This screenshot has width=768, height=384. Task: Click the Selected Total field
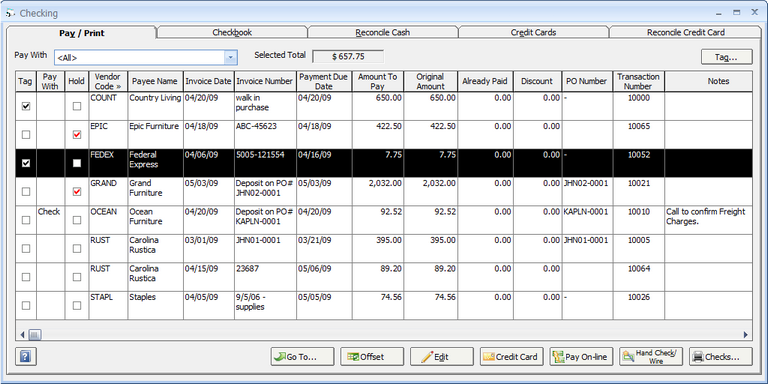(x=348, y=56)
